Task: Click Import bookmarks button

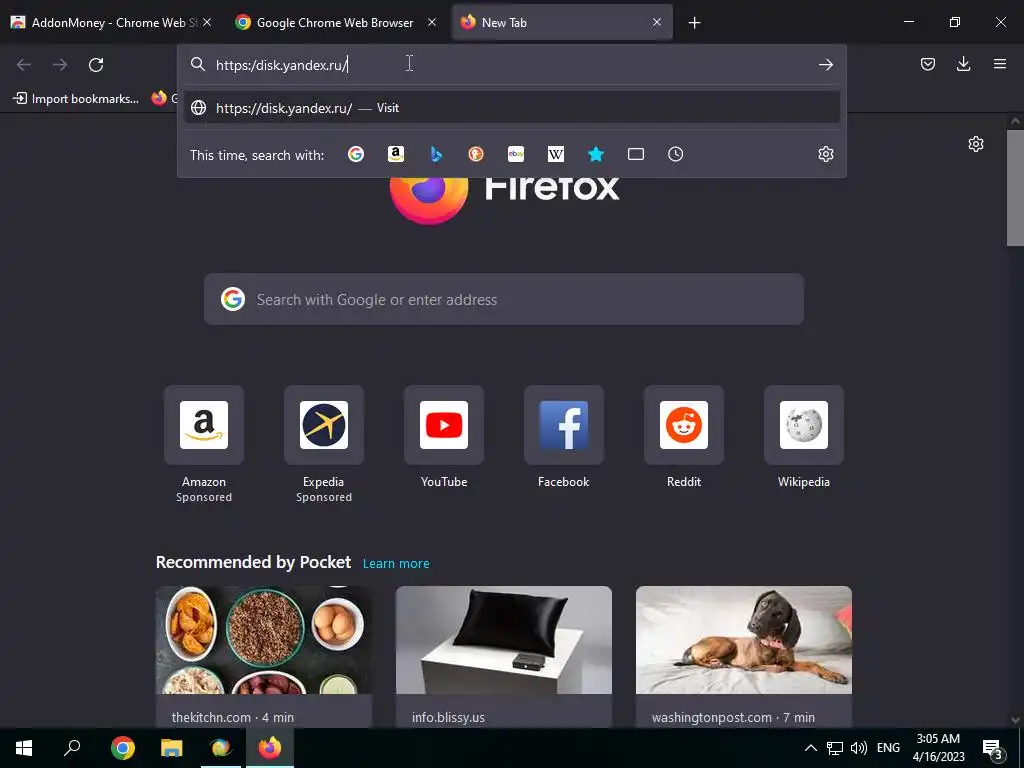Action: [x=76, y=99]
